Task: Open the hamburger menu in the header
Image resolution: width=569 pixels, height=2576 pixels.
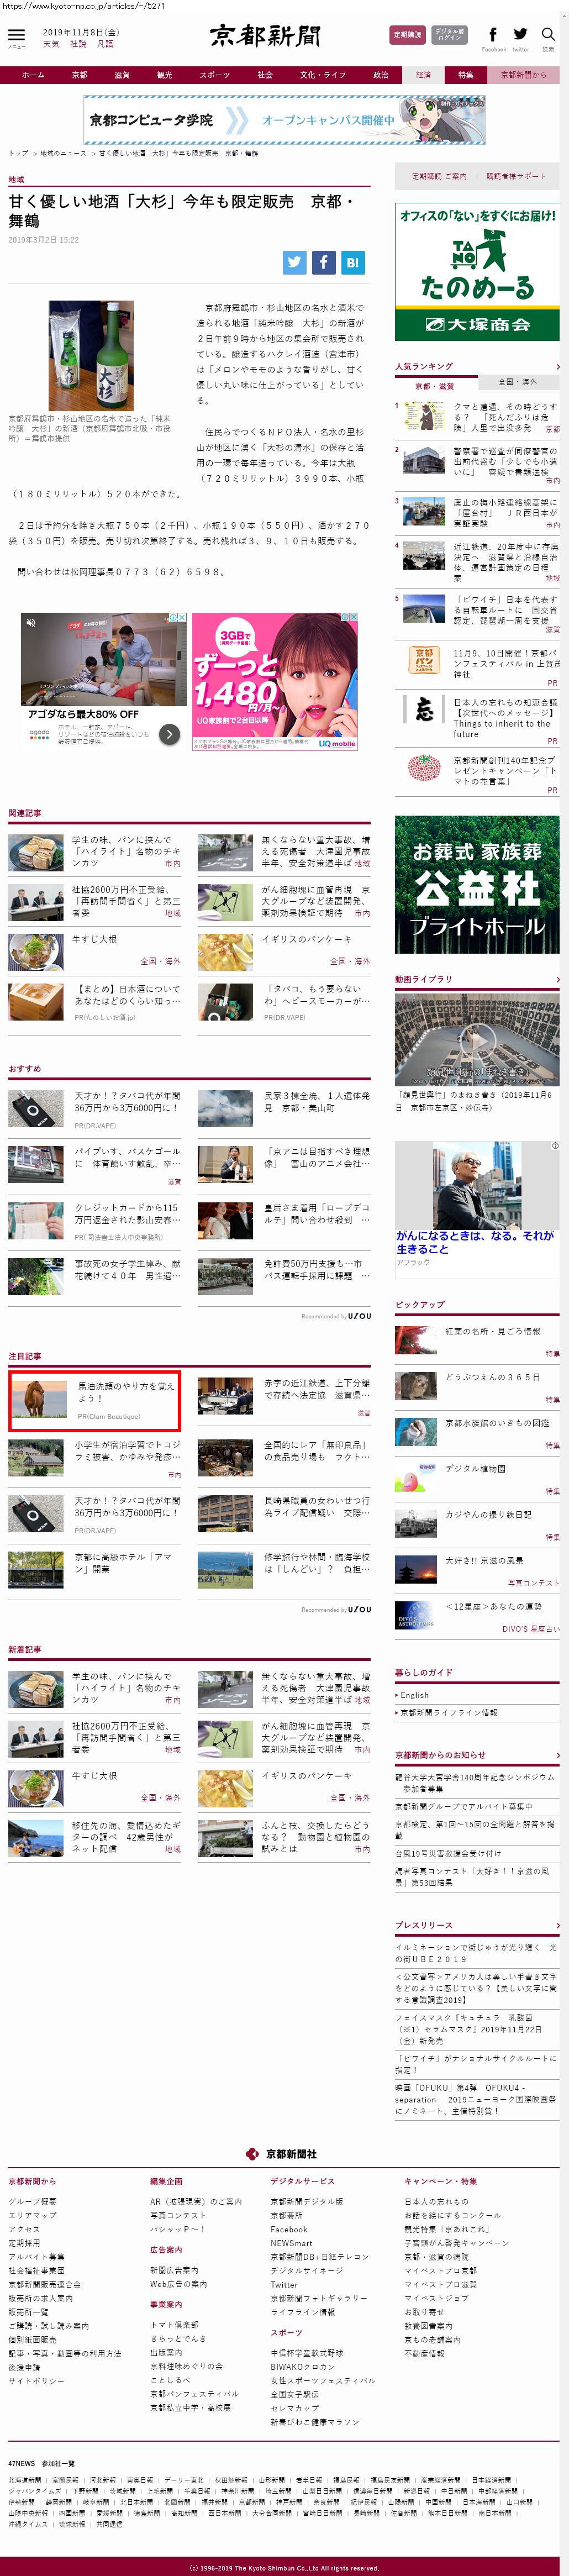Action: [x=16, y=36]
